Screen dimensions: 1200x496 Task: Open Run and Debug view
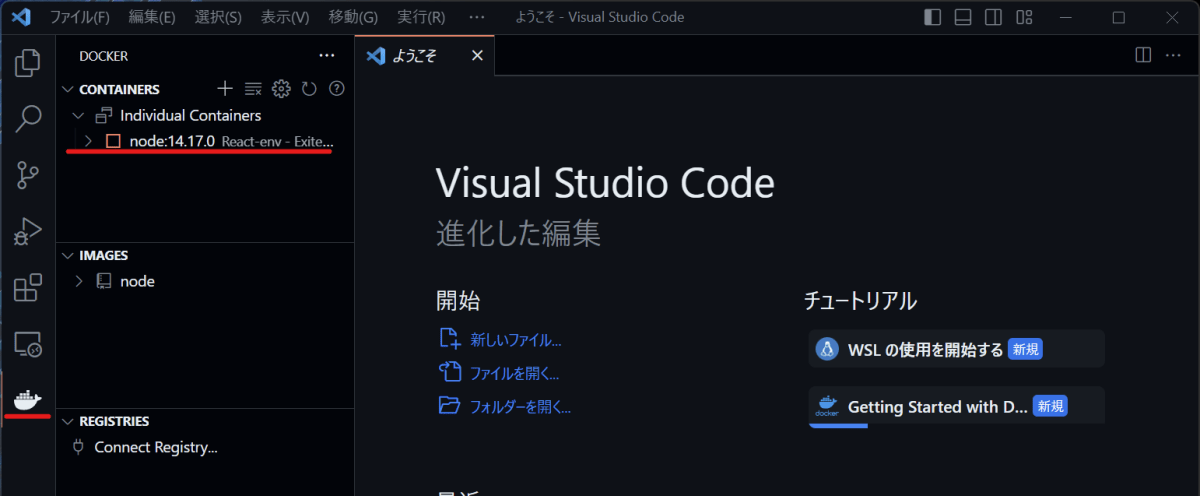(x=27, y=231)
